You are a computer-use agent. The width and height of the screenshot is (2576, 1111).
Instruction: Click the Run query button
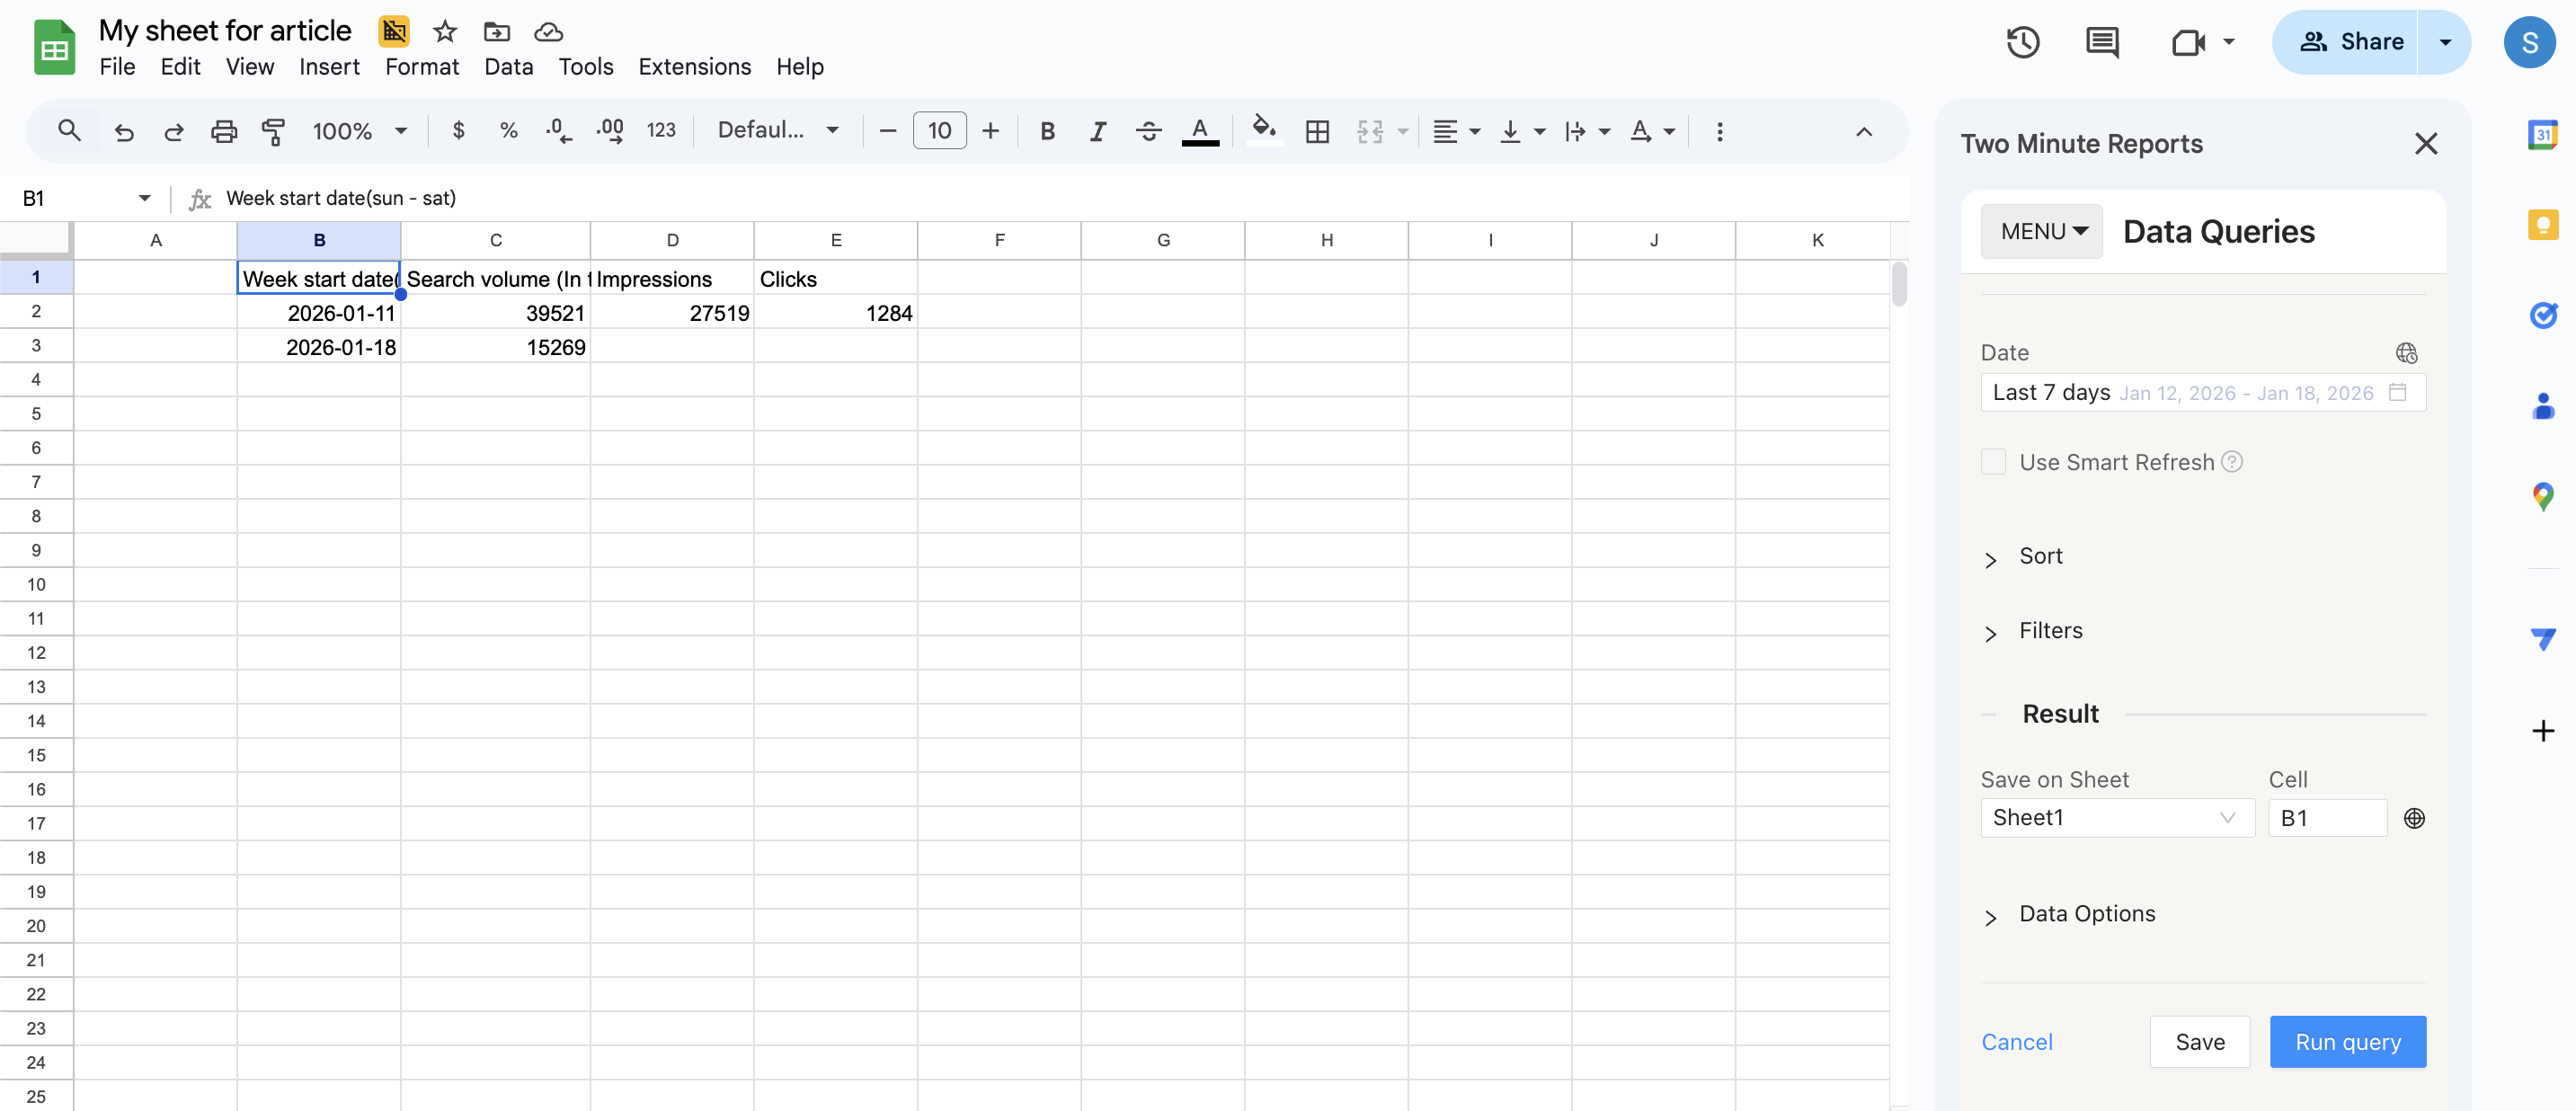point(2347,1042)
